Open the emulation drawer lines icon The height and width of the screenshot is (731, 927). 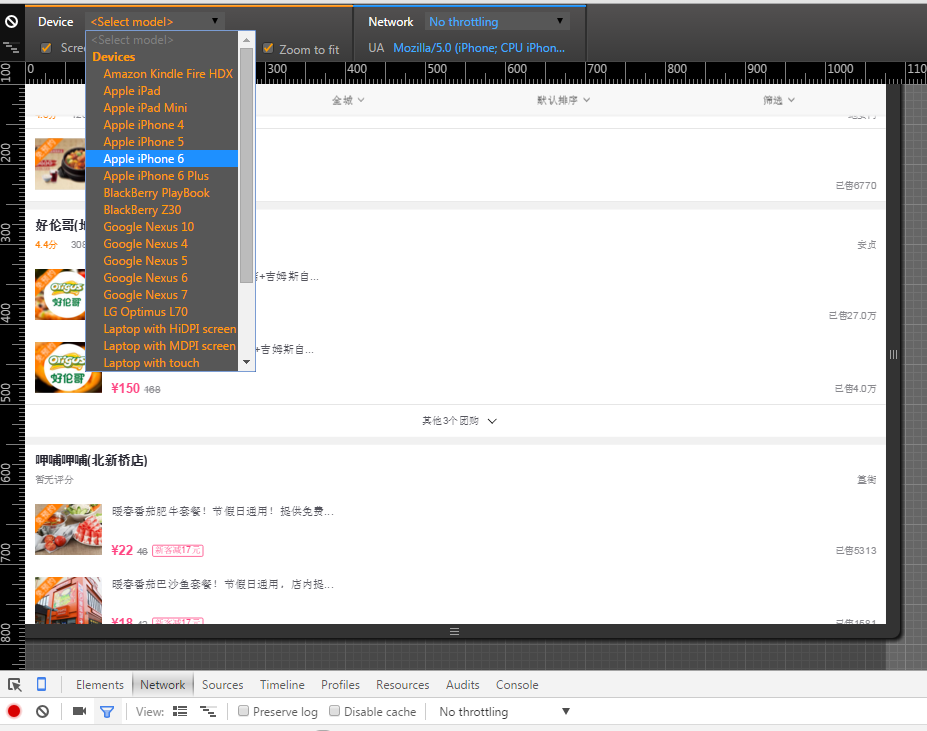[x=11, y=47]
